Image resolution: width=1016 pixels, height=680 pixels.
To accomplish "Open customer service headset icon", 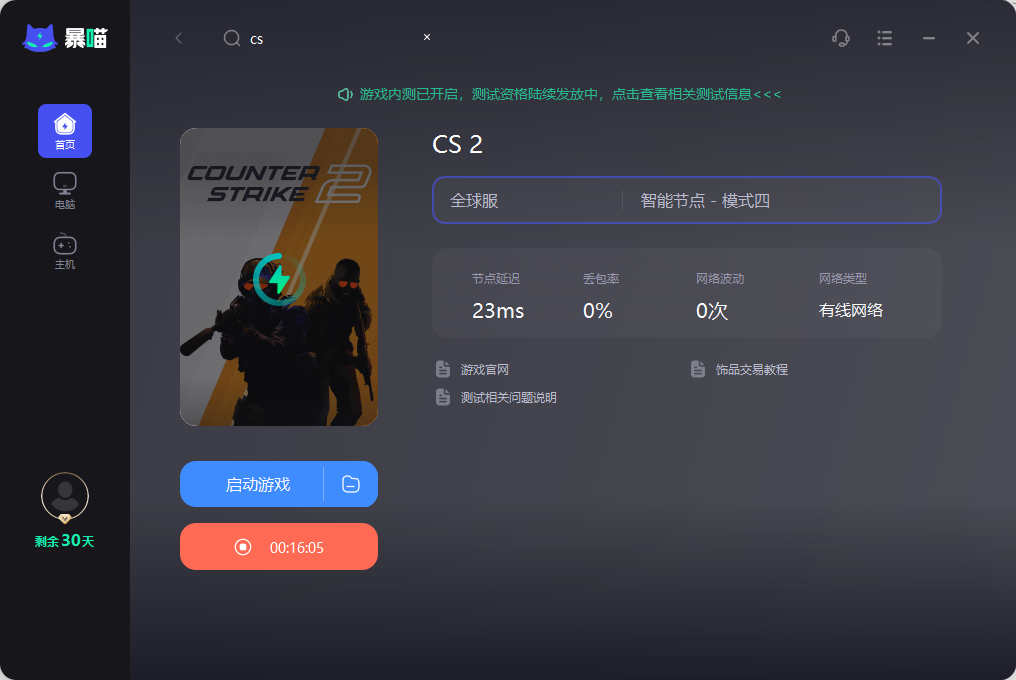I will [x=840, y=38].
